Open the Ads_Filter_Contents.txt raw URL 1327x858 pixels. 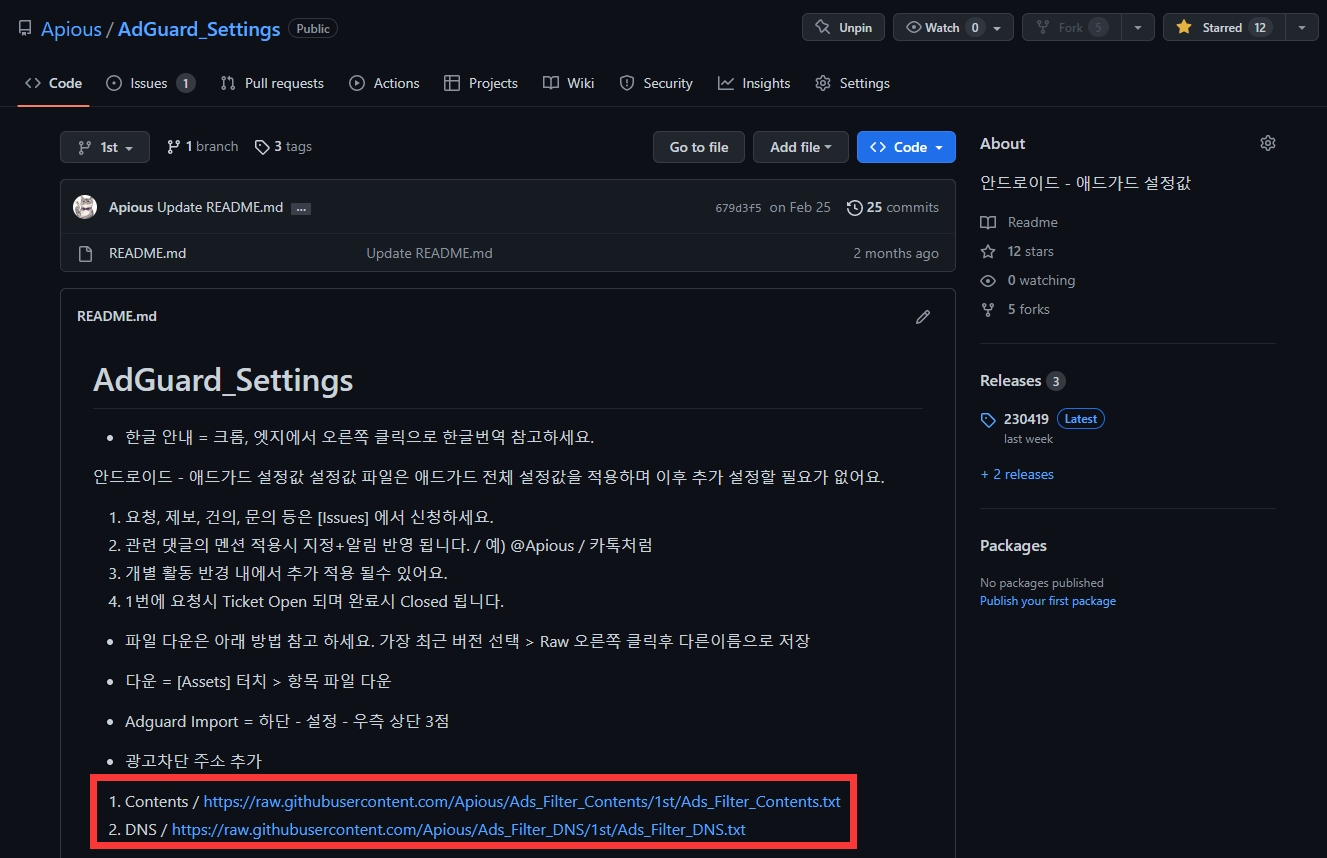(522, 801)
